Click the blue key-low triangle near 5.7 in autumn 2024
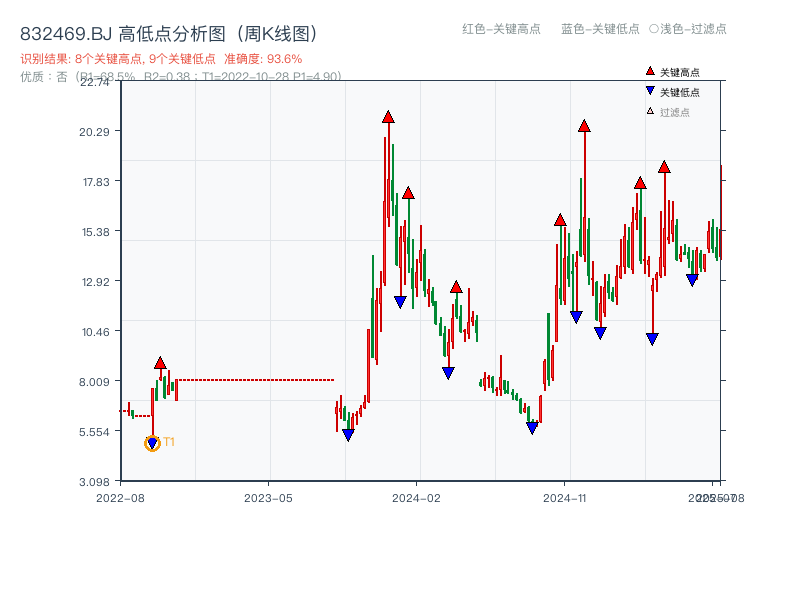 coord(532,428)
